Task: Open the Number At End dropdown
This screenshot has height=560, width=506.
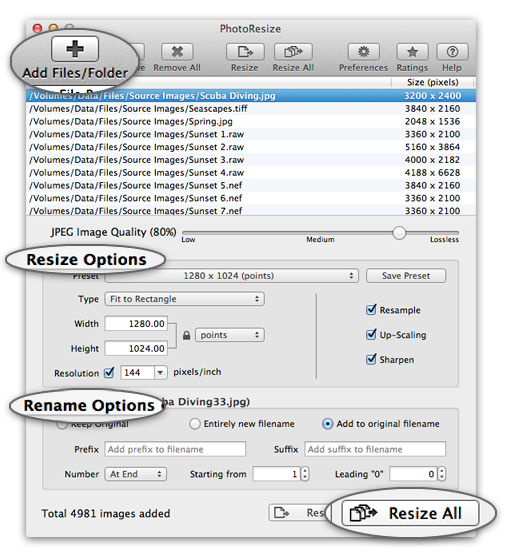Action: tap(136, 474)
